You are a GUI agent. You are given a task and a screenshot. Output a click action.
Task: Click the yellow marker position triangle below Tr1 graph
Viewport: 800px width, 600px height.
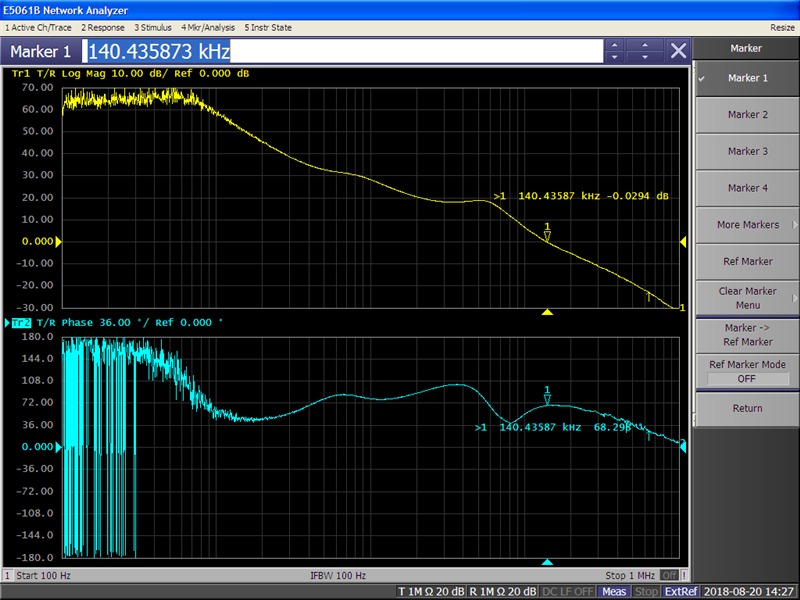coord(547,312)
